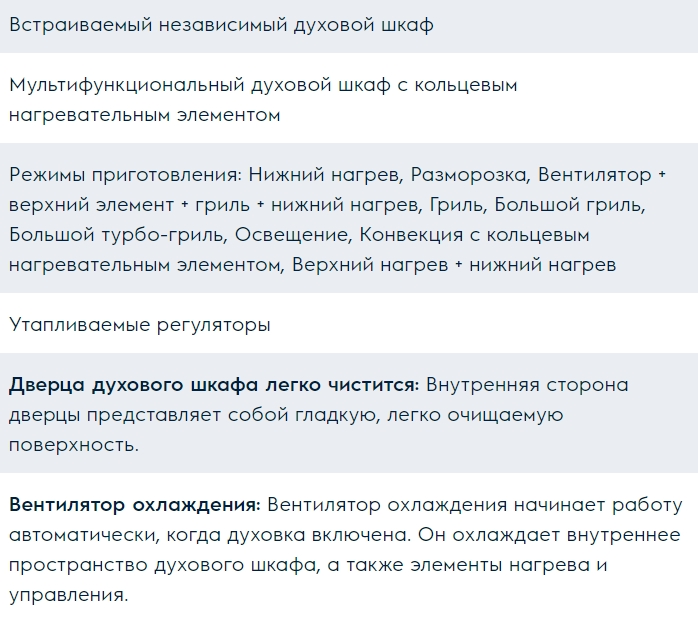This screenshot has width=698, height=641.
Task: Click the word 'поверхность.'
Action: coord(73,444)
